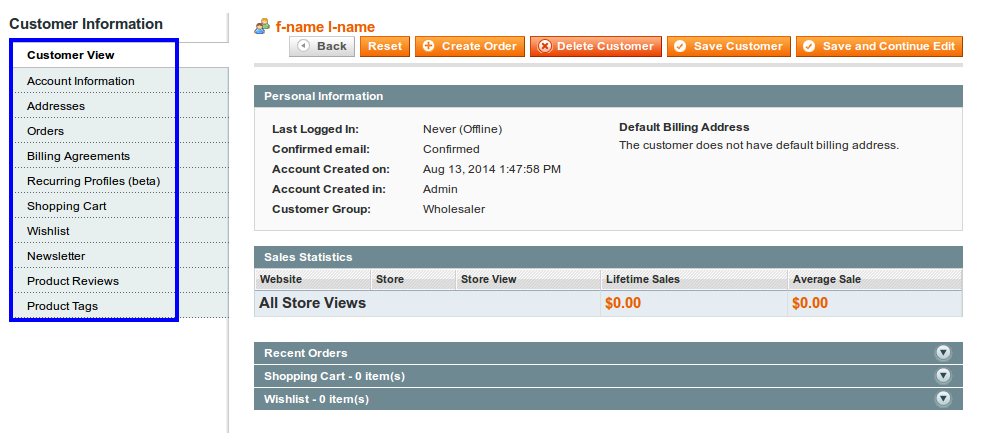Click the checkmark icon on Save and Continue Edit
The height and width of the screenshot is (433, 983).
point(809,46)
